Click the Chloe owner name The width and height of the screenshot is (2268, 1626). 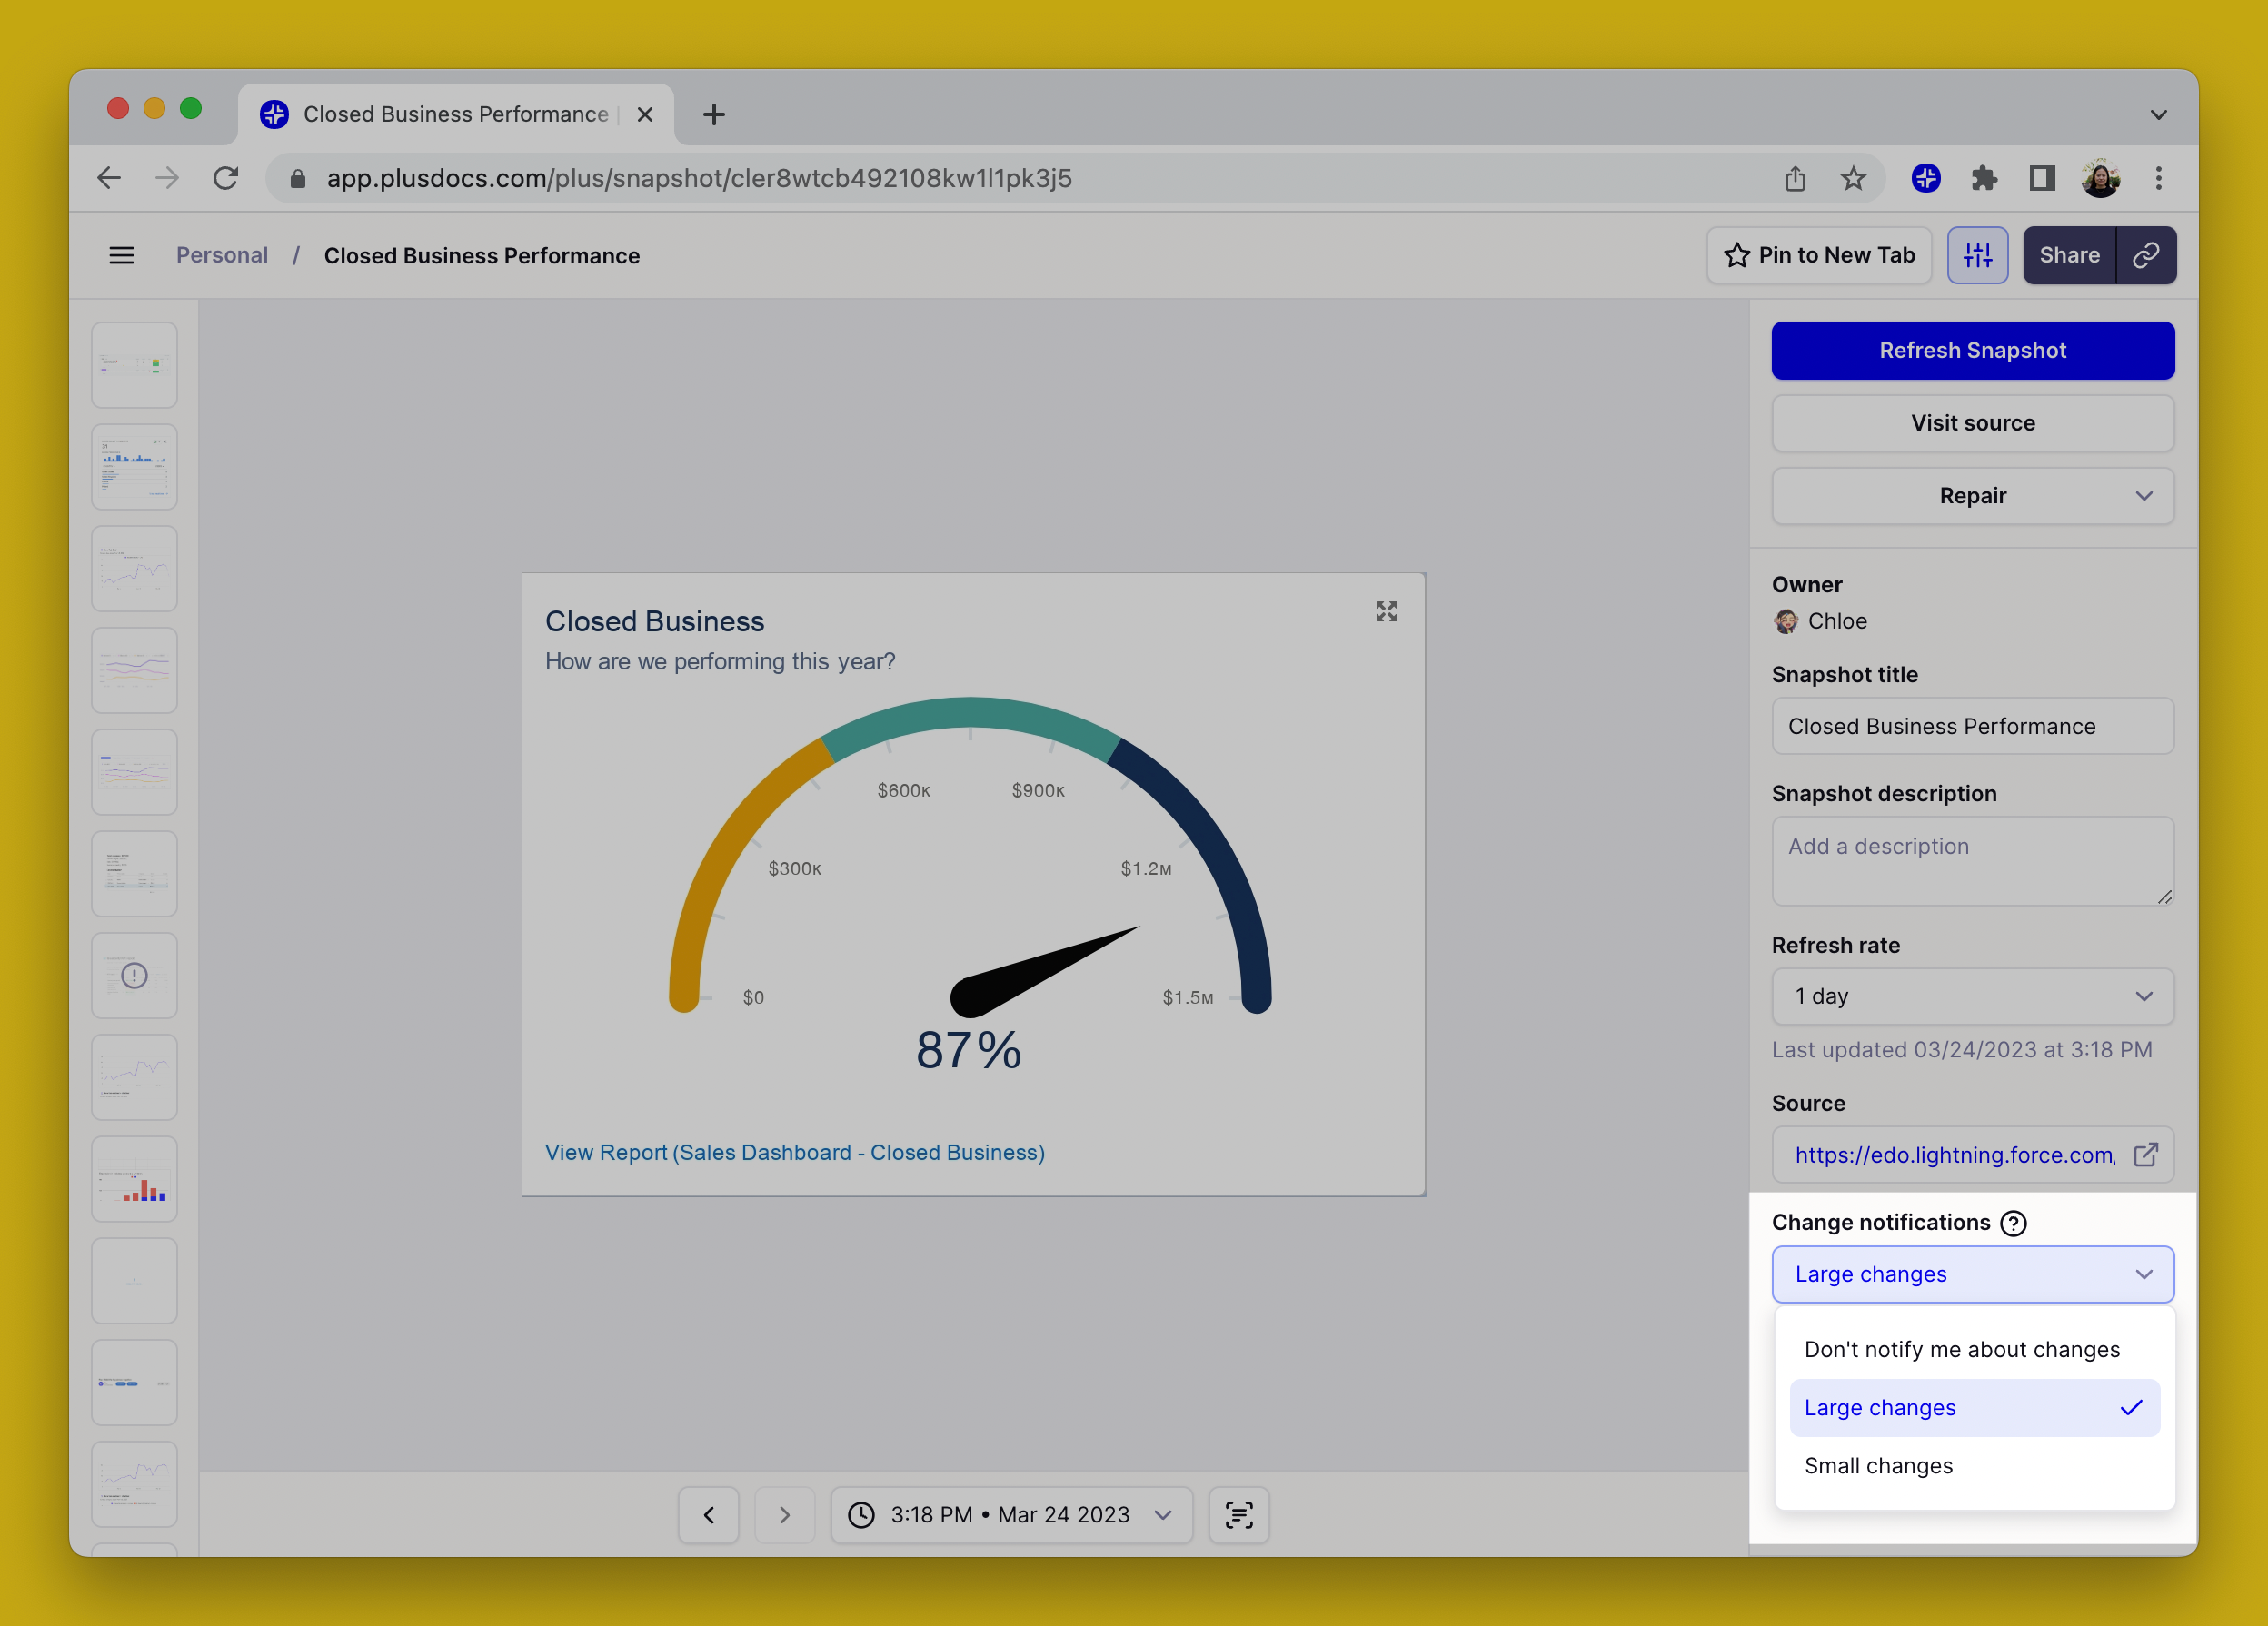(1837, 621)
